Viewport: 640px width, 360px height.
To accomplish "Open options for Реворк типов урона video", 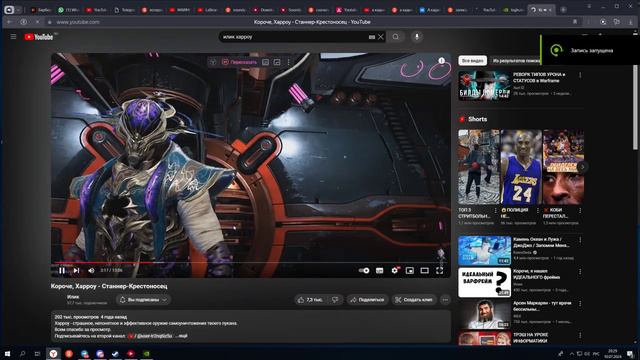I will (x=580, y=75).
